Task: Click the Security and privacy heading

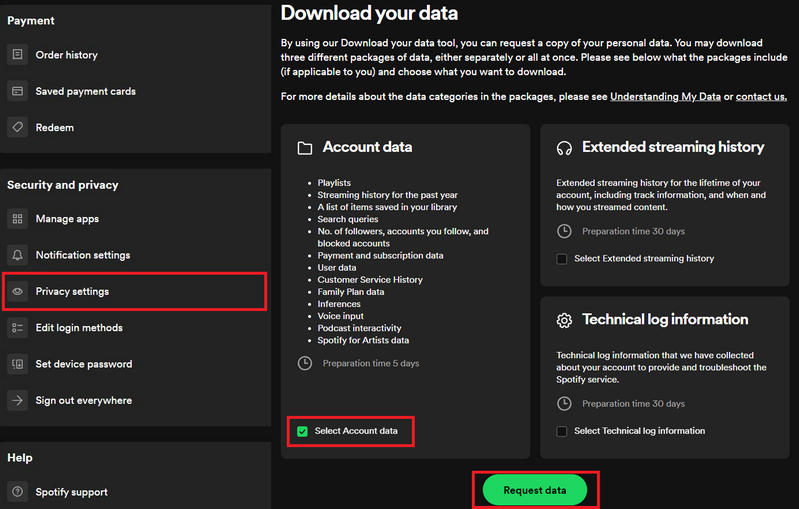Action: (63, 185)
